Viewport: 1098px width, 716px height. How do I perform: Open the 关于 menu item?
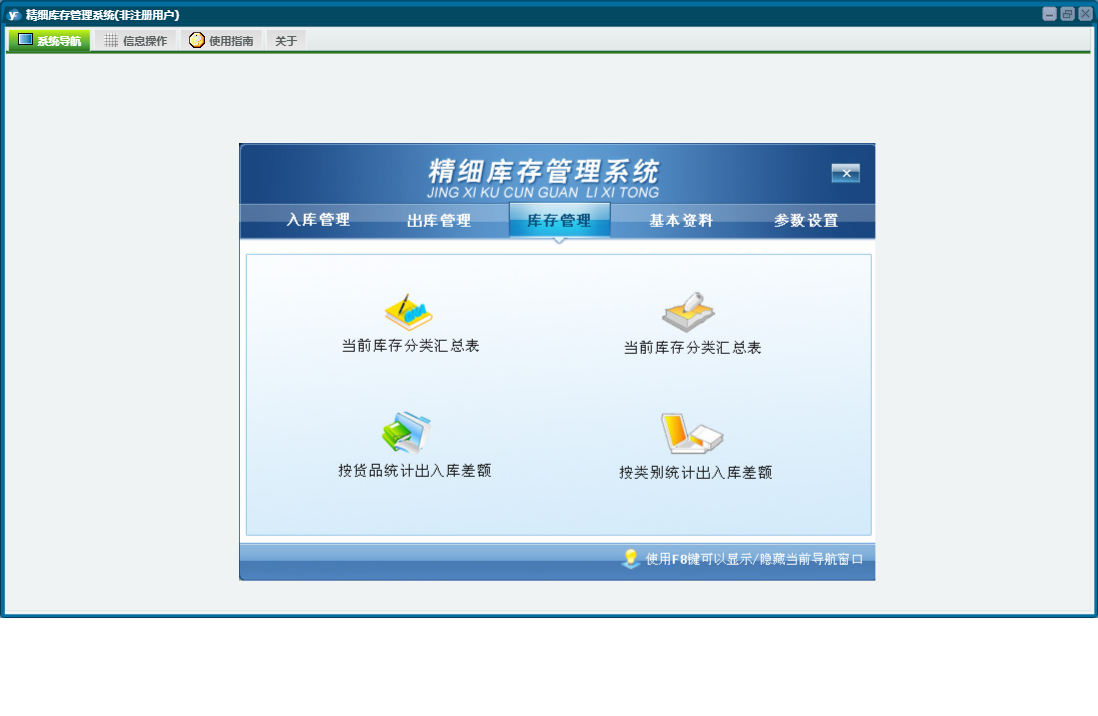[286, 41]
